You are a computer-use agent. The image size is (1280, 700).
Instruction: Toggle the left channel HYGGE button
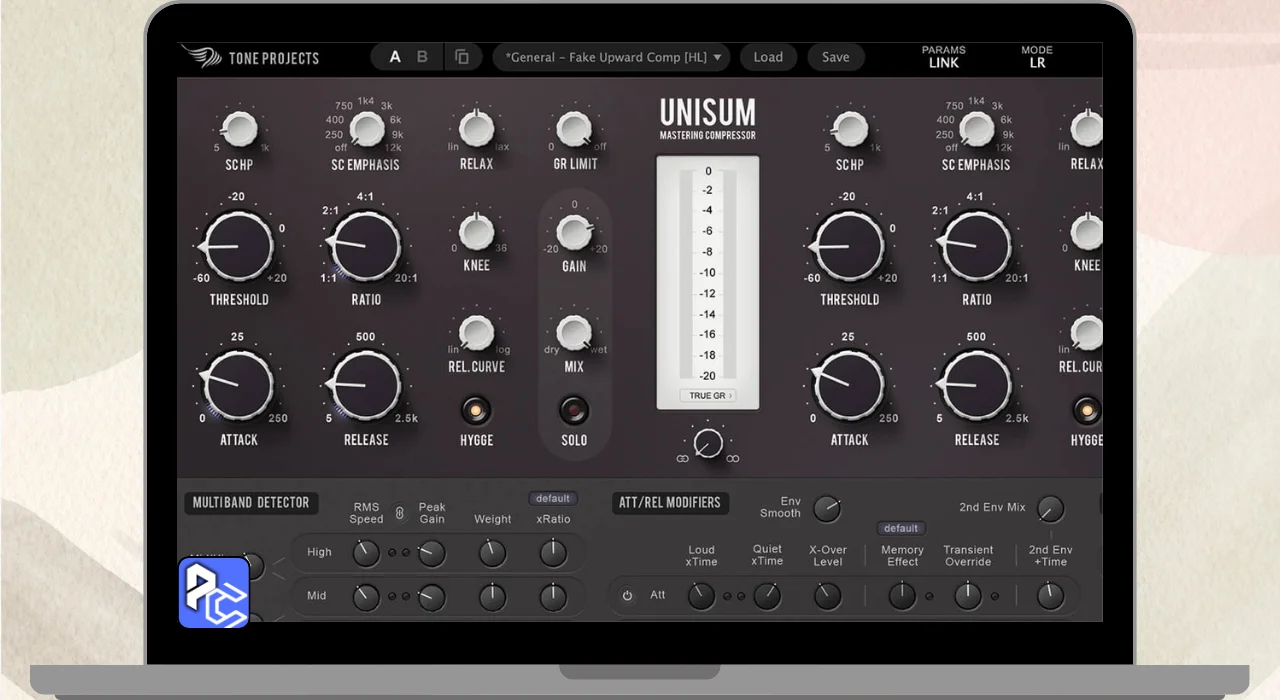476,410
